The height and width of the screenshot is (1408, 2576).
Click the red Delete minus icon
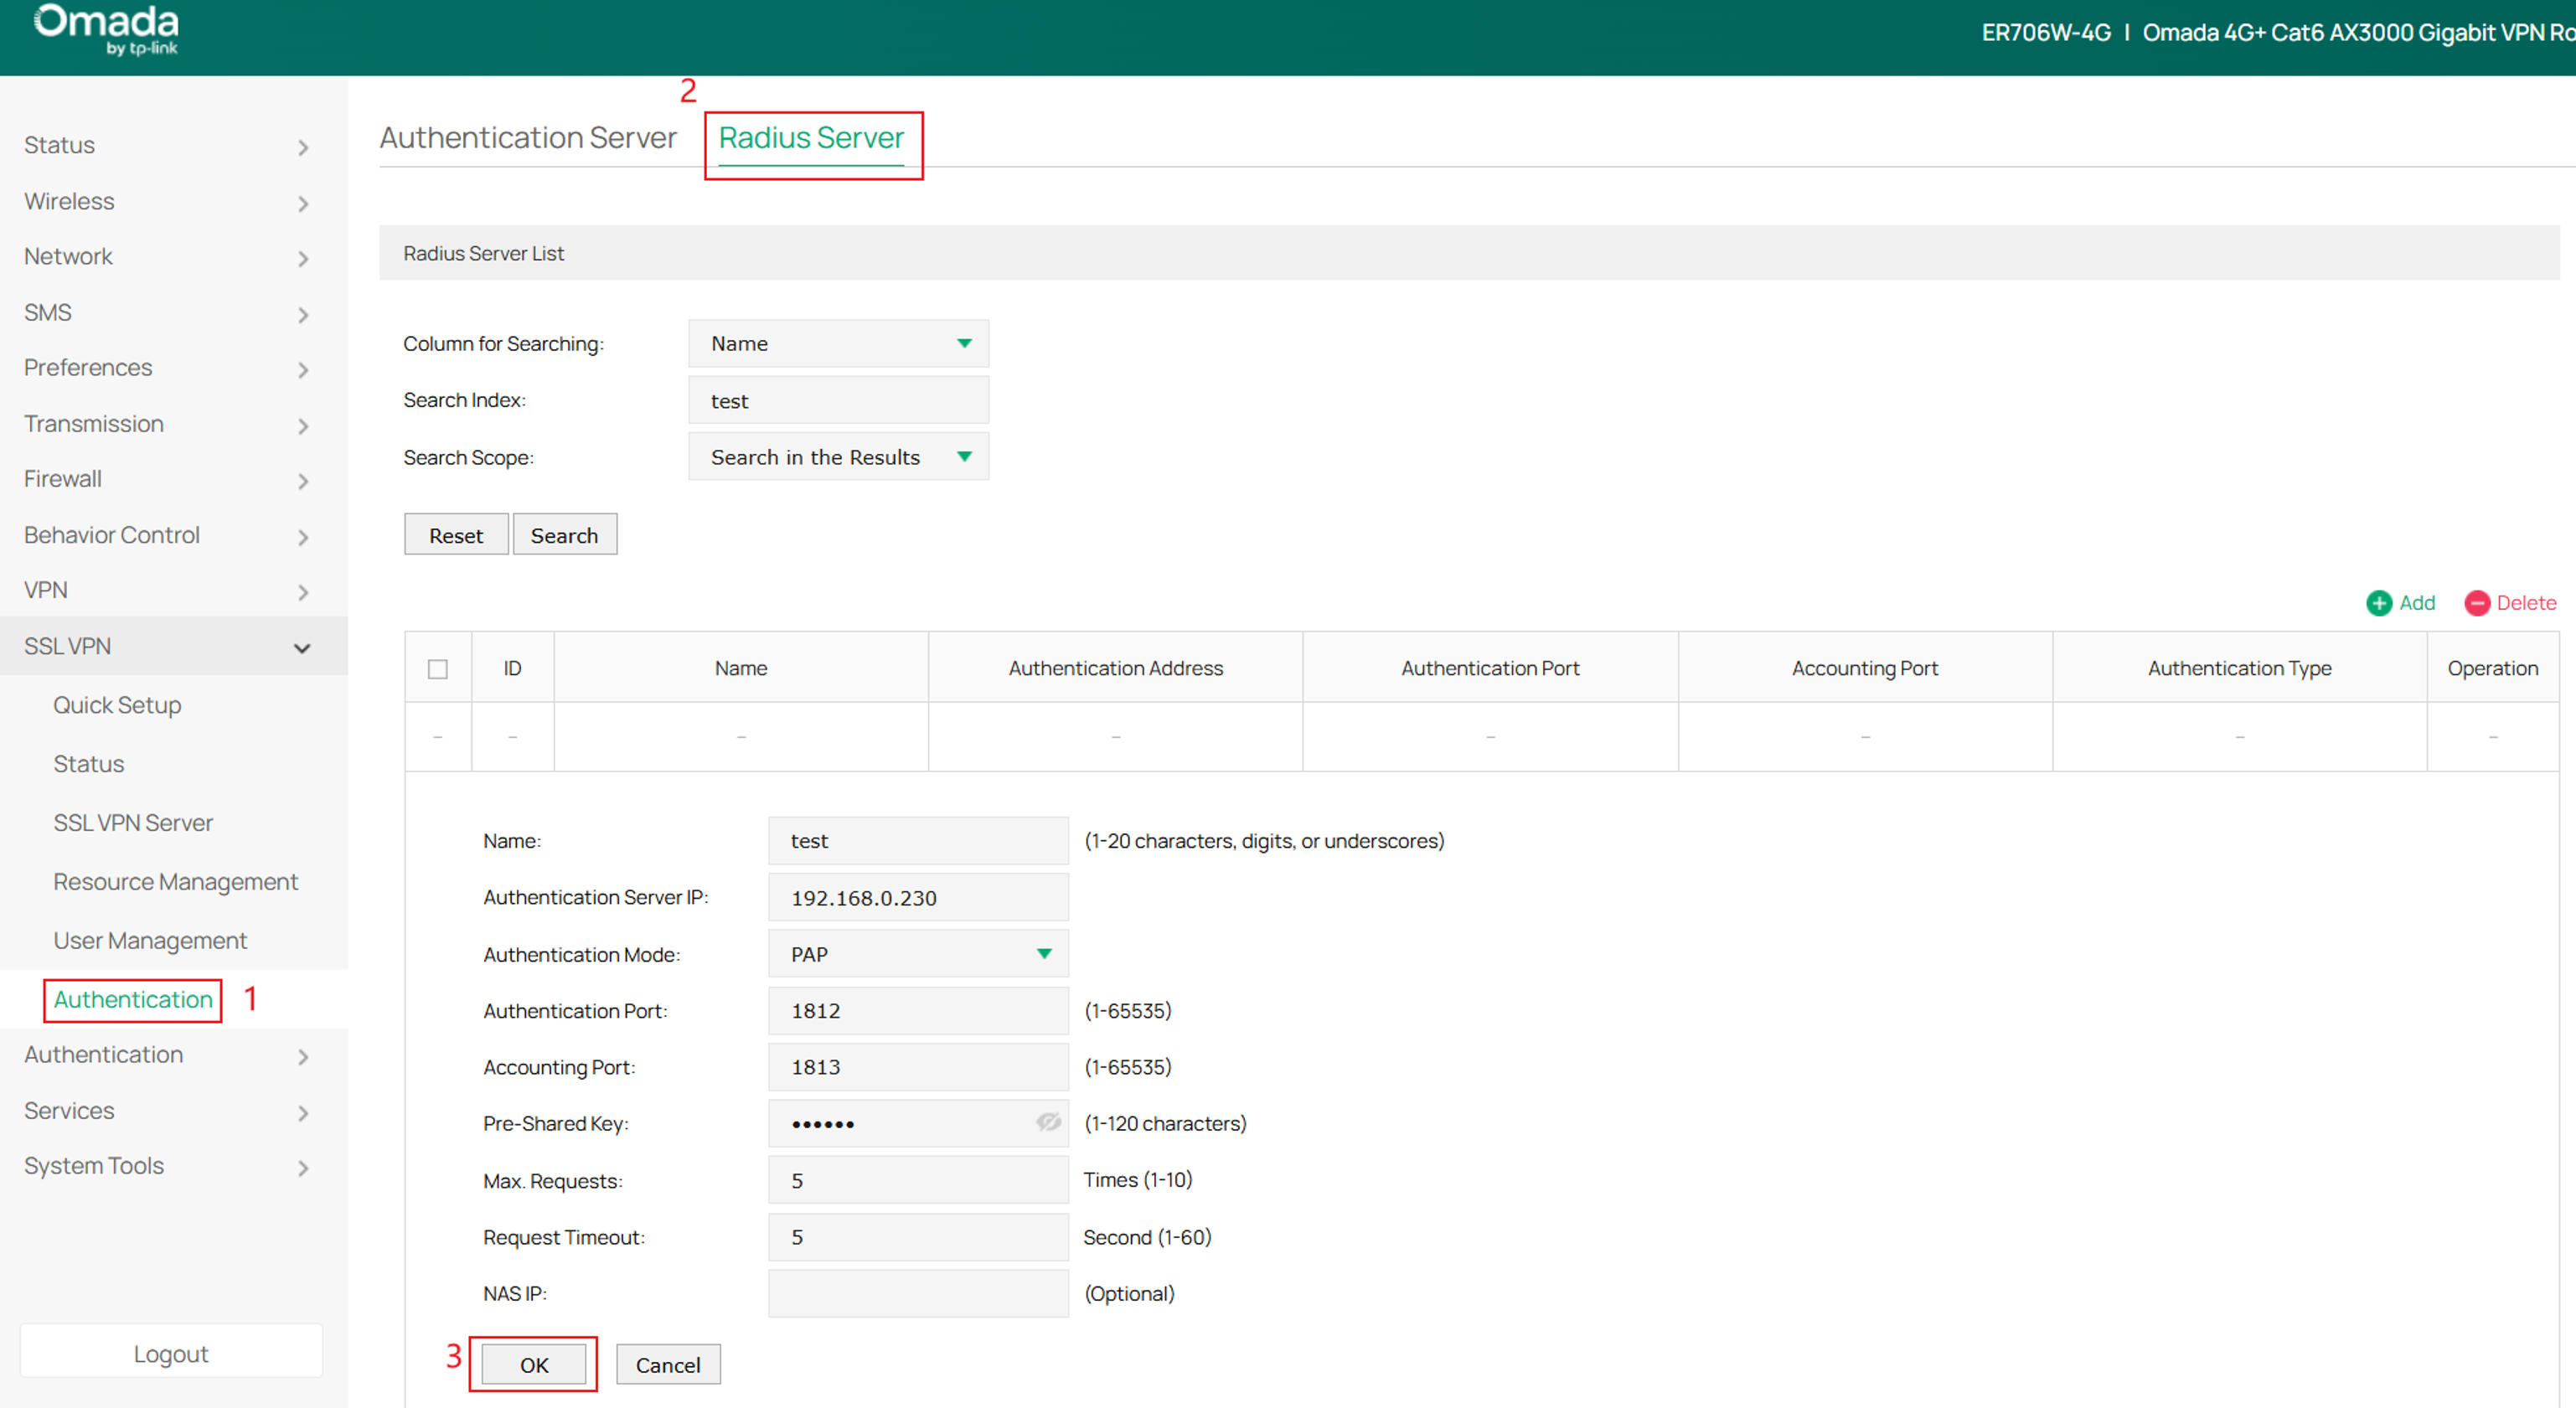coord(2477,603)
